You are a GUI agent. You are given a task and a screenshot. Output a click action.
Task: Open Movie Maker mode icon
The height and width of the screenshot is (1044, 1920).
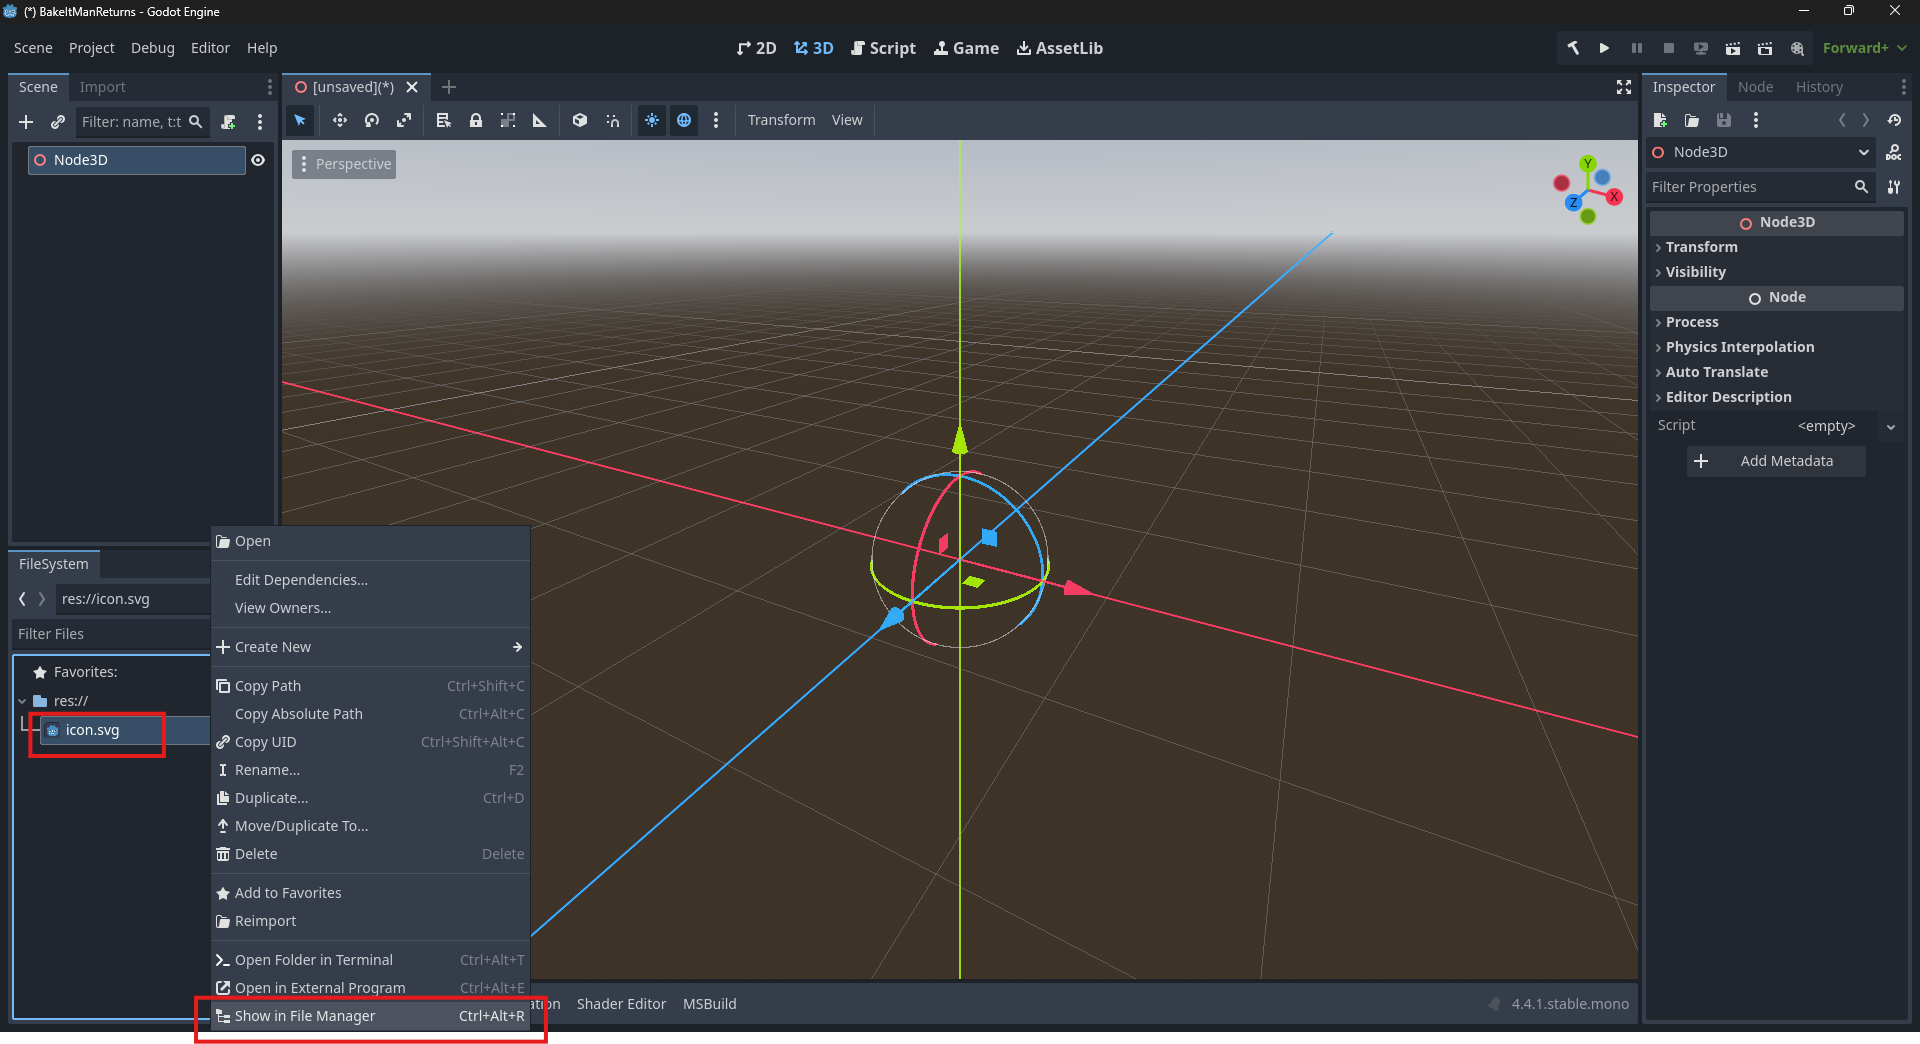point(1797,48)
